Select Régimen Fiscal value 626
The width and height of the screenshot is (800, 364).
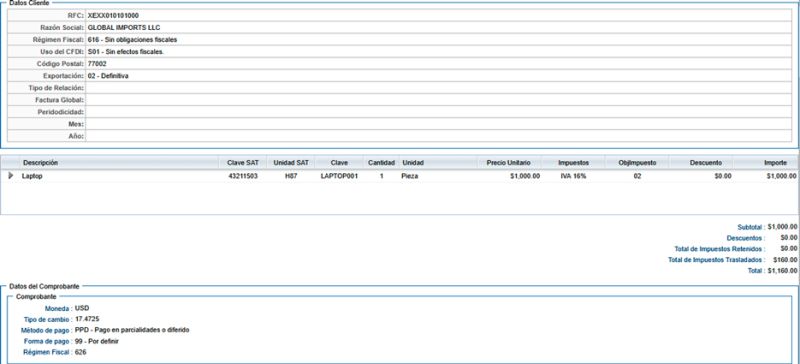[x=80, y=352]
